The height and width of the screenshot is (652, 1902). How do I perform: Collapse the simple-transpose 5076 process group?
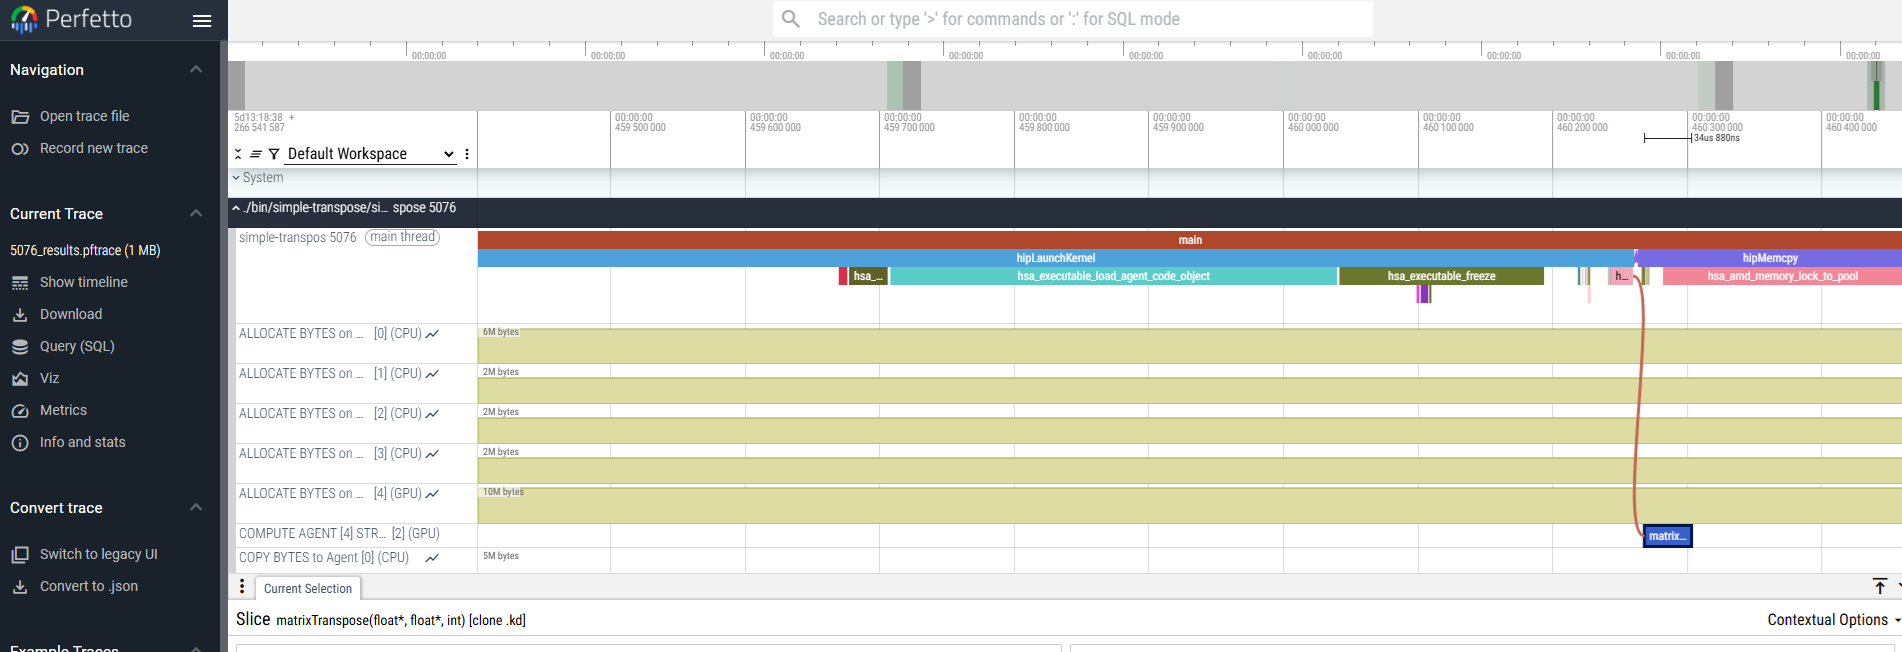(237, 208)
